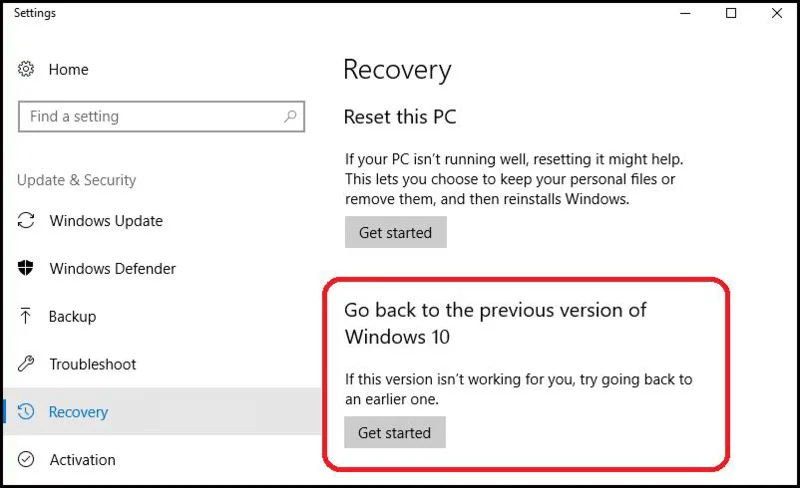Click the Activation checkmark circle icon

pos(26,459)
